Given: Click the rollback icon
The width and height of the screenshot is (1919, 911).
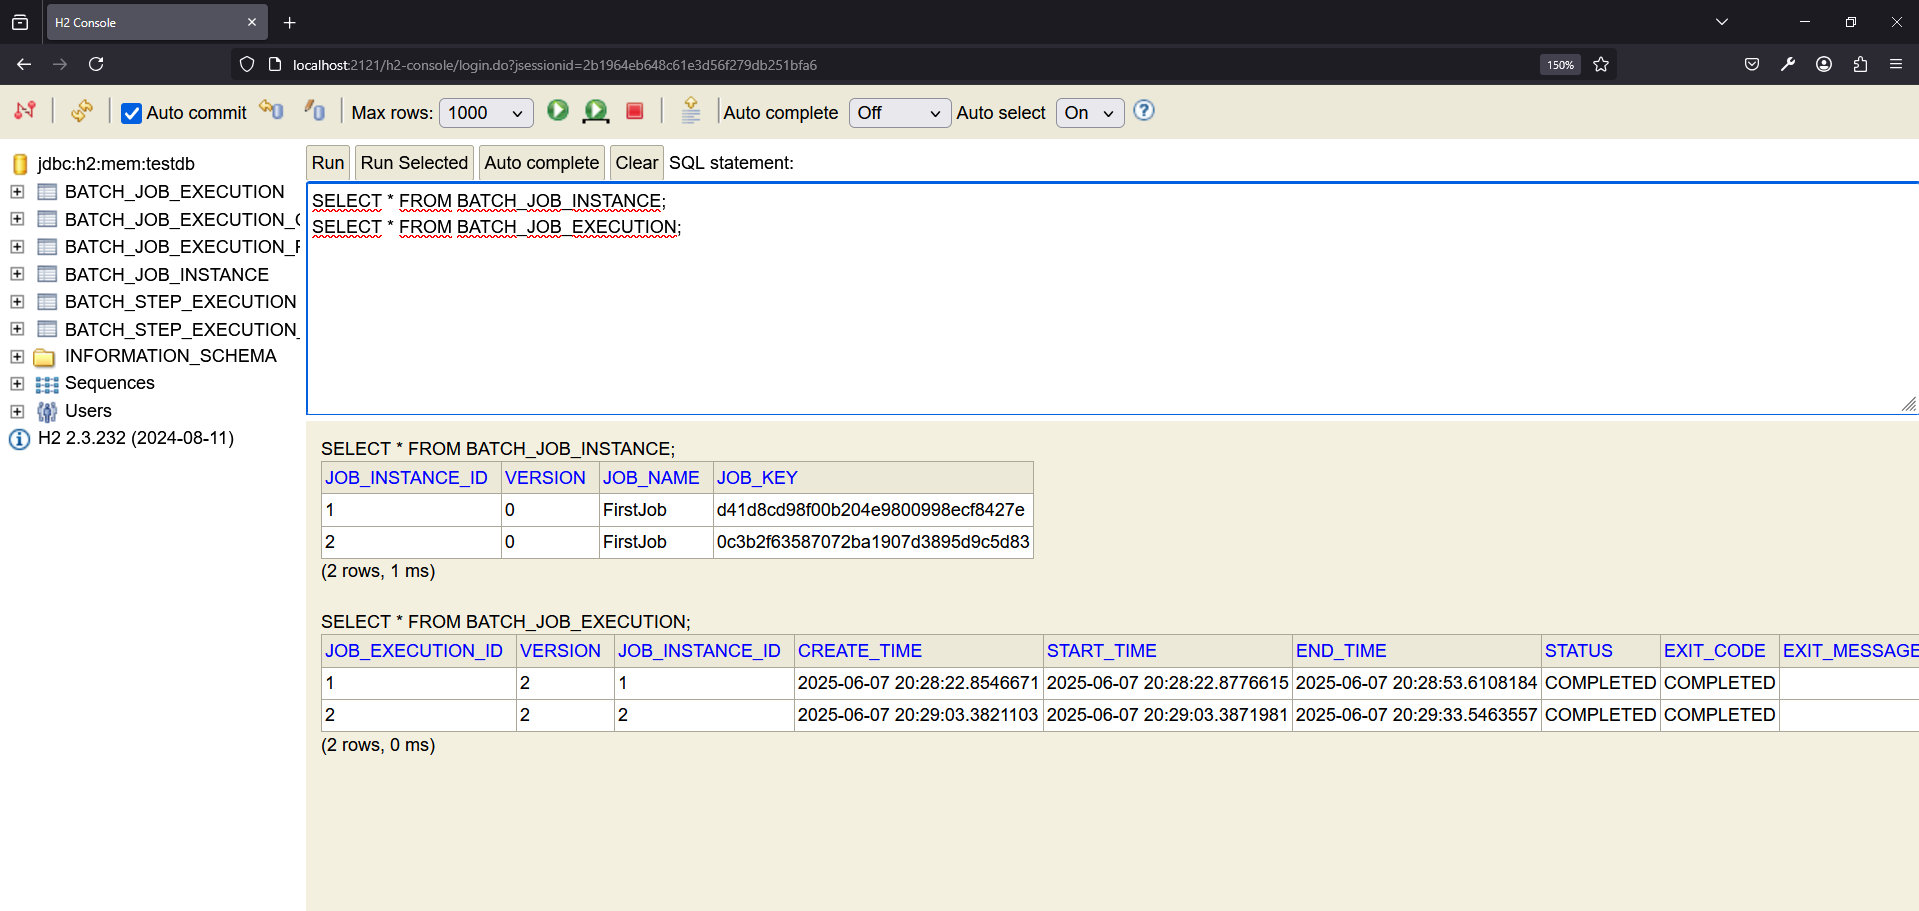Looking at the screenshot, I should coord(271,110).
